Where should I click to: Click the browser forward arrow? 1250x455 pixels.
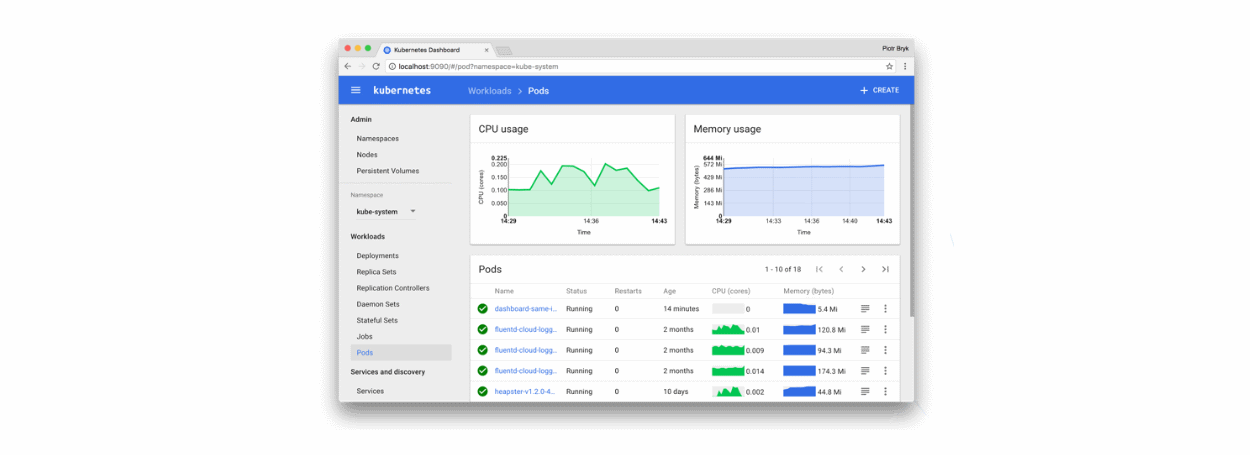click(x=362, y=66)
